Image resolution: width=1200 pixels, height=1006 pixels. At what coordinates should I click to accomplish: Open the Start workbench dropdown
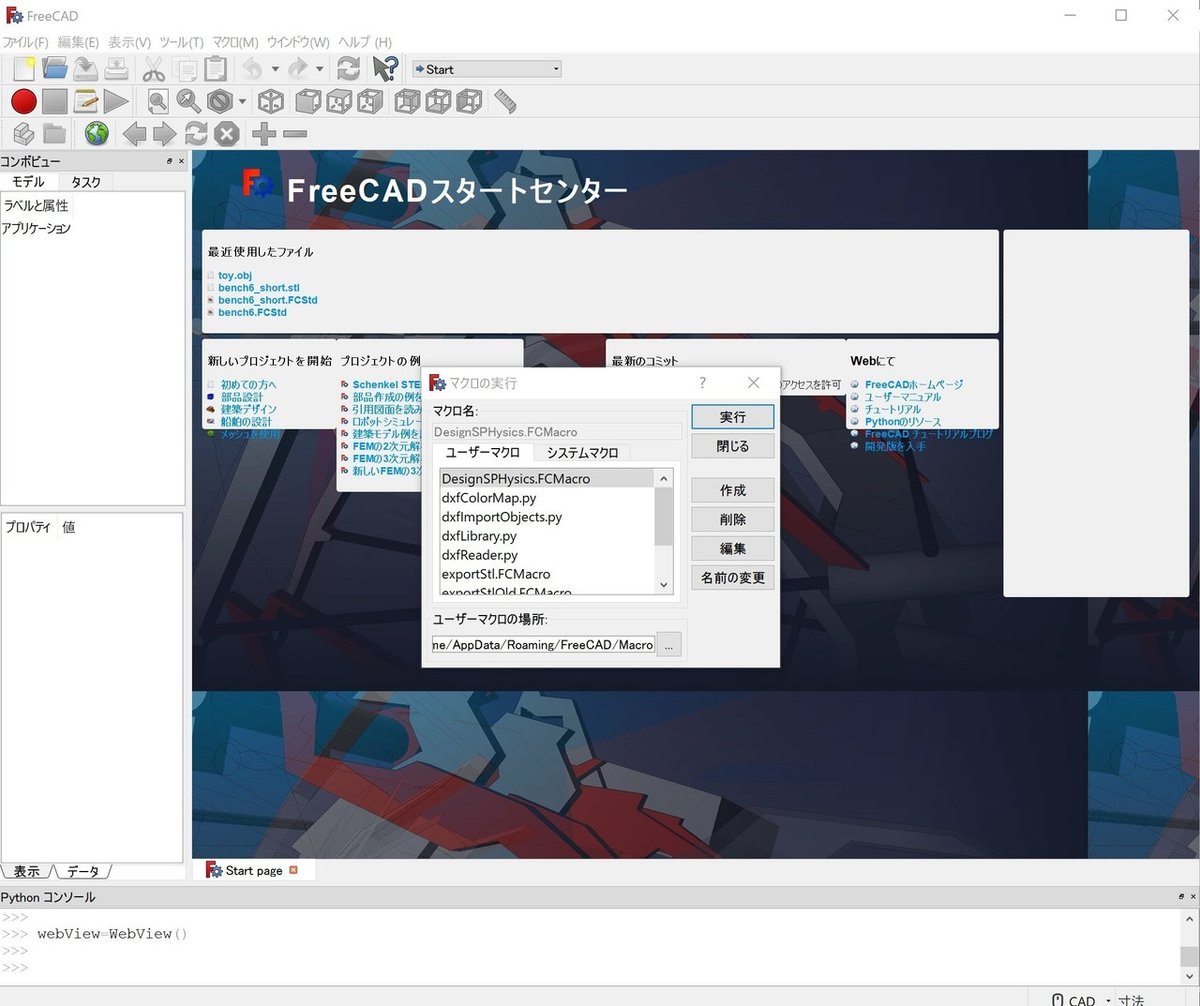(x=486, y=69)
